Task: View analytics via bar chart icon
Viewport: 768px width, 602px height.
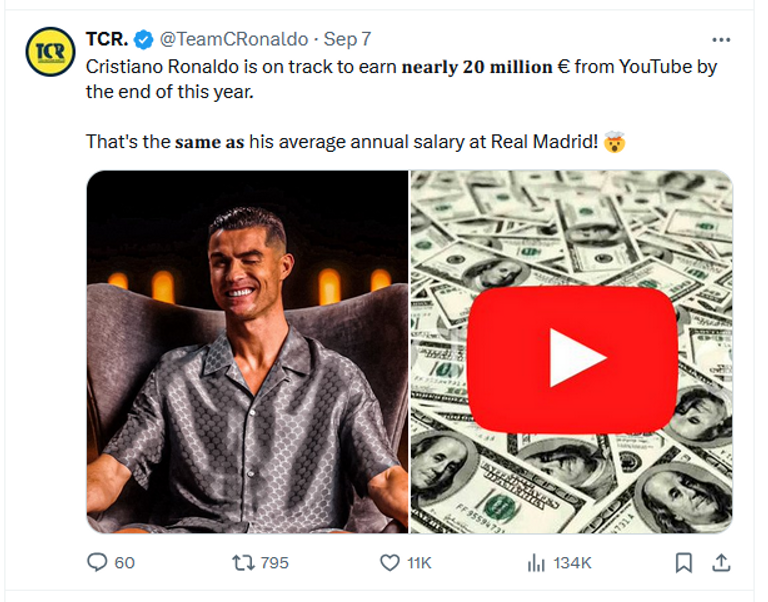Action: [536, 563]
